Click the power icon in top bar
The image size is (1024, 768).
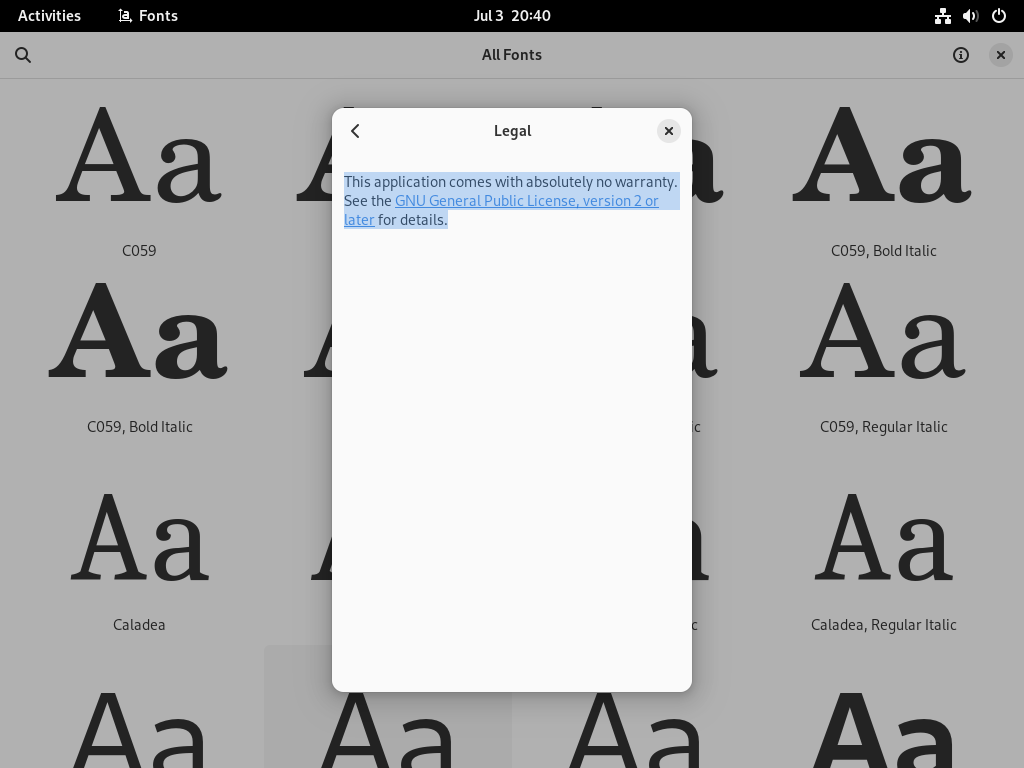[999, 16]
